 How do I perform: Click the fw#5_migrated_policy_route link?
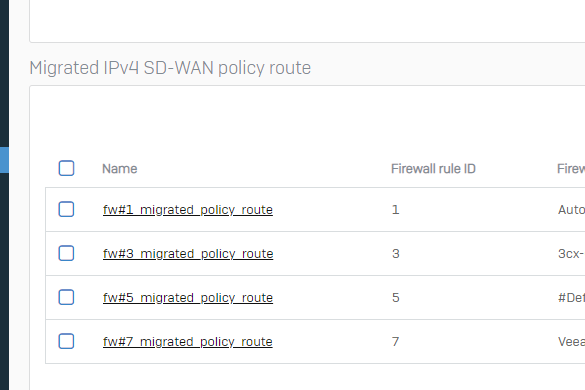(188, 298)
